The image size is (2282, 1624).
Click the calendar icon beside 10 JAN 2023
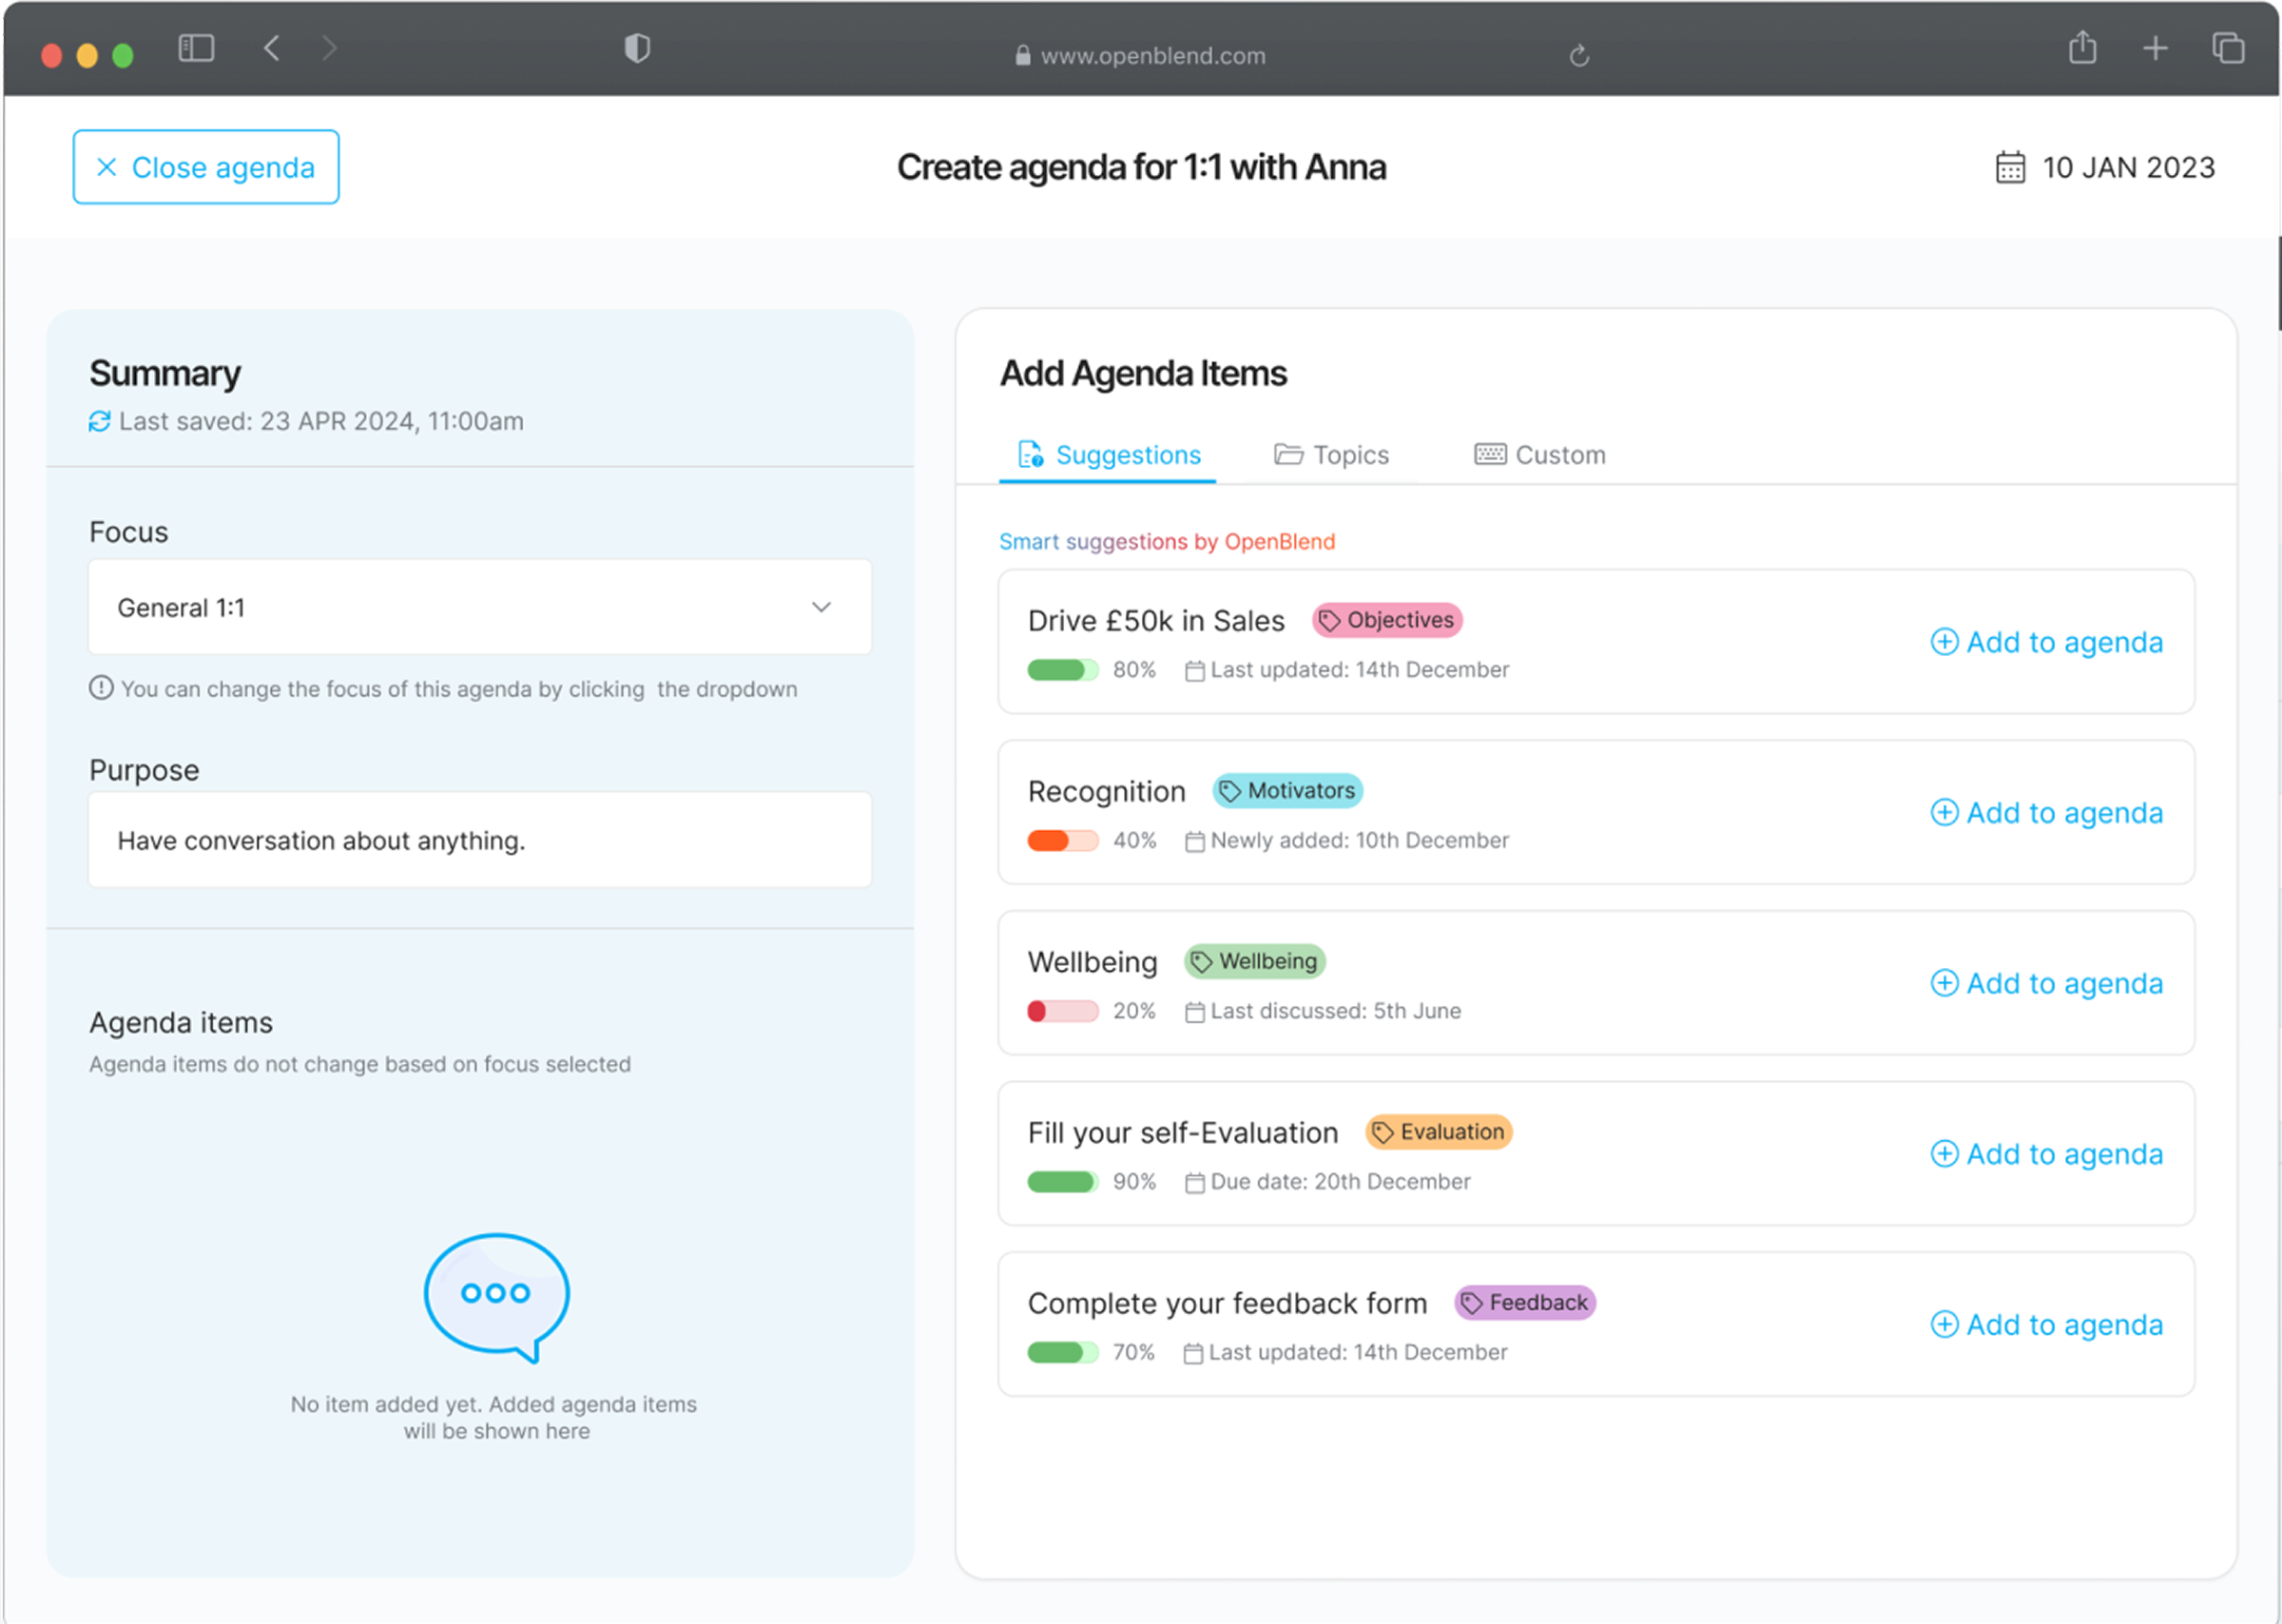pos(2010,167)
